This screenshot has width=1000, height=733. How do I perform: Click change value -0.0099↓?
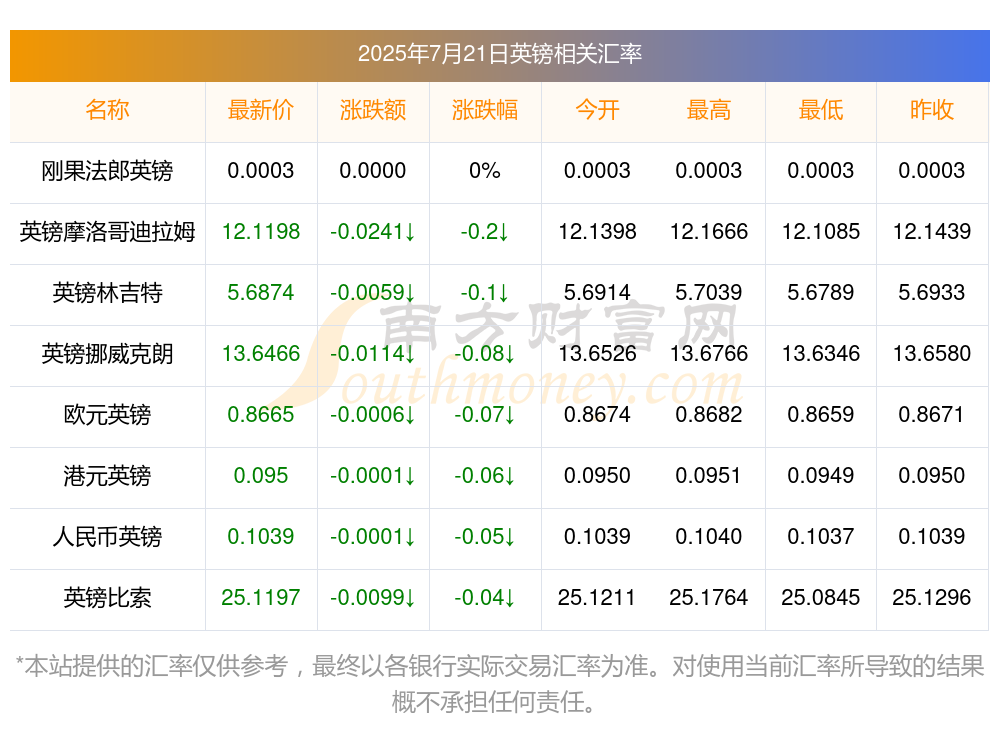pyautogui.click(x=372, y=598)
